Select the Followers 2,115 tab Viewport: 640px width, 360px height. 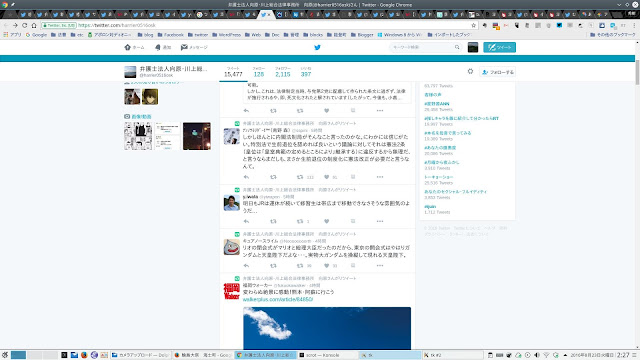(282, 72)
